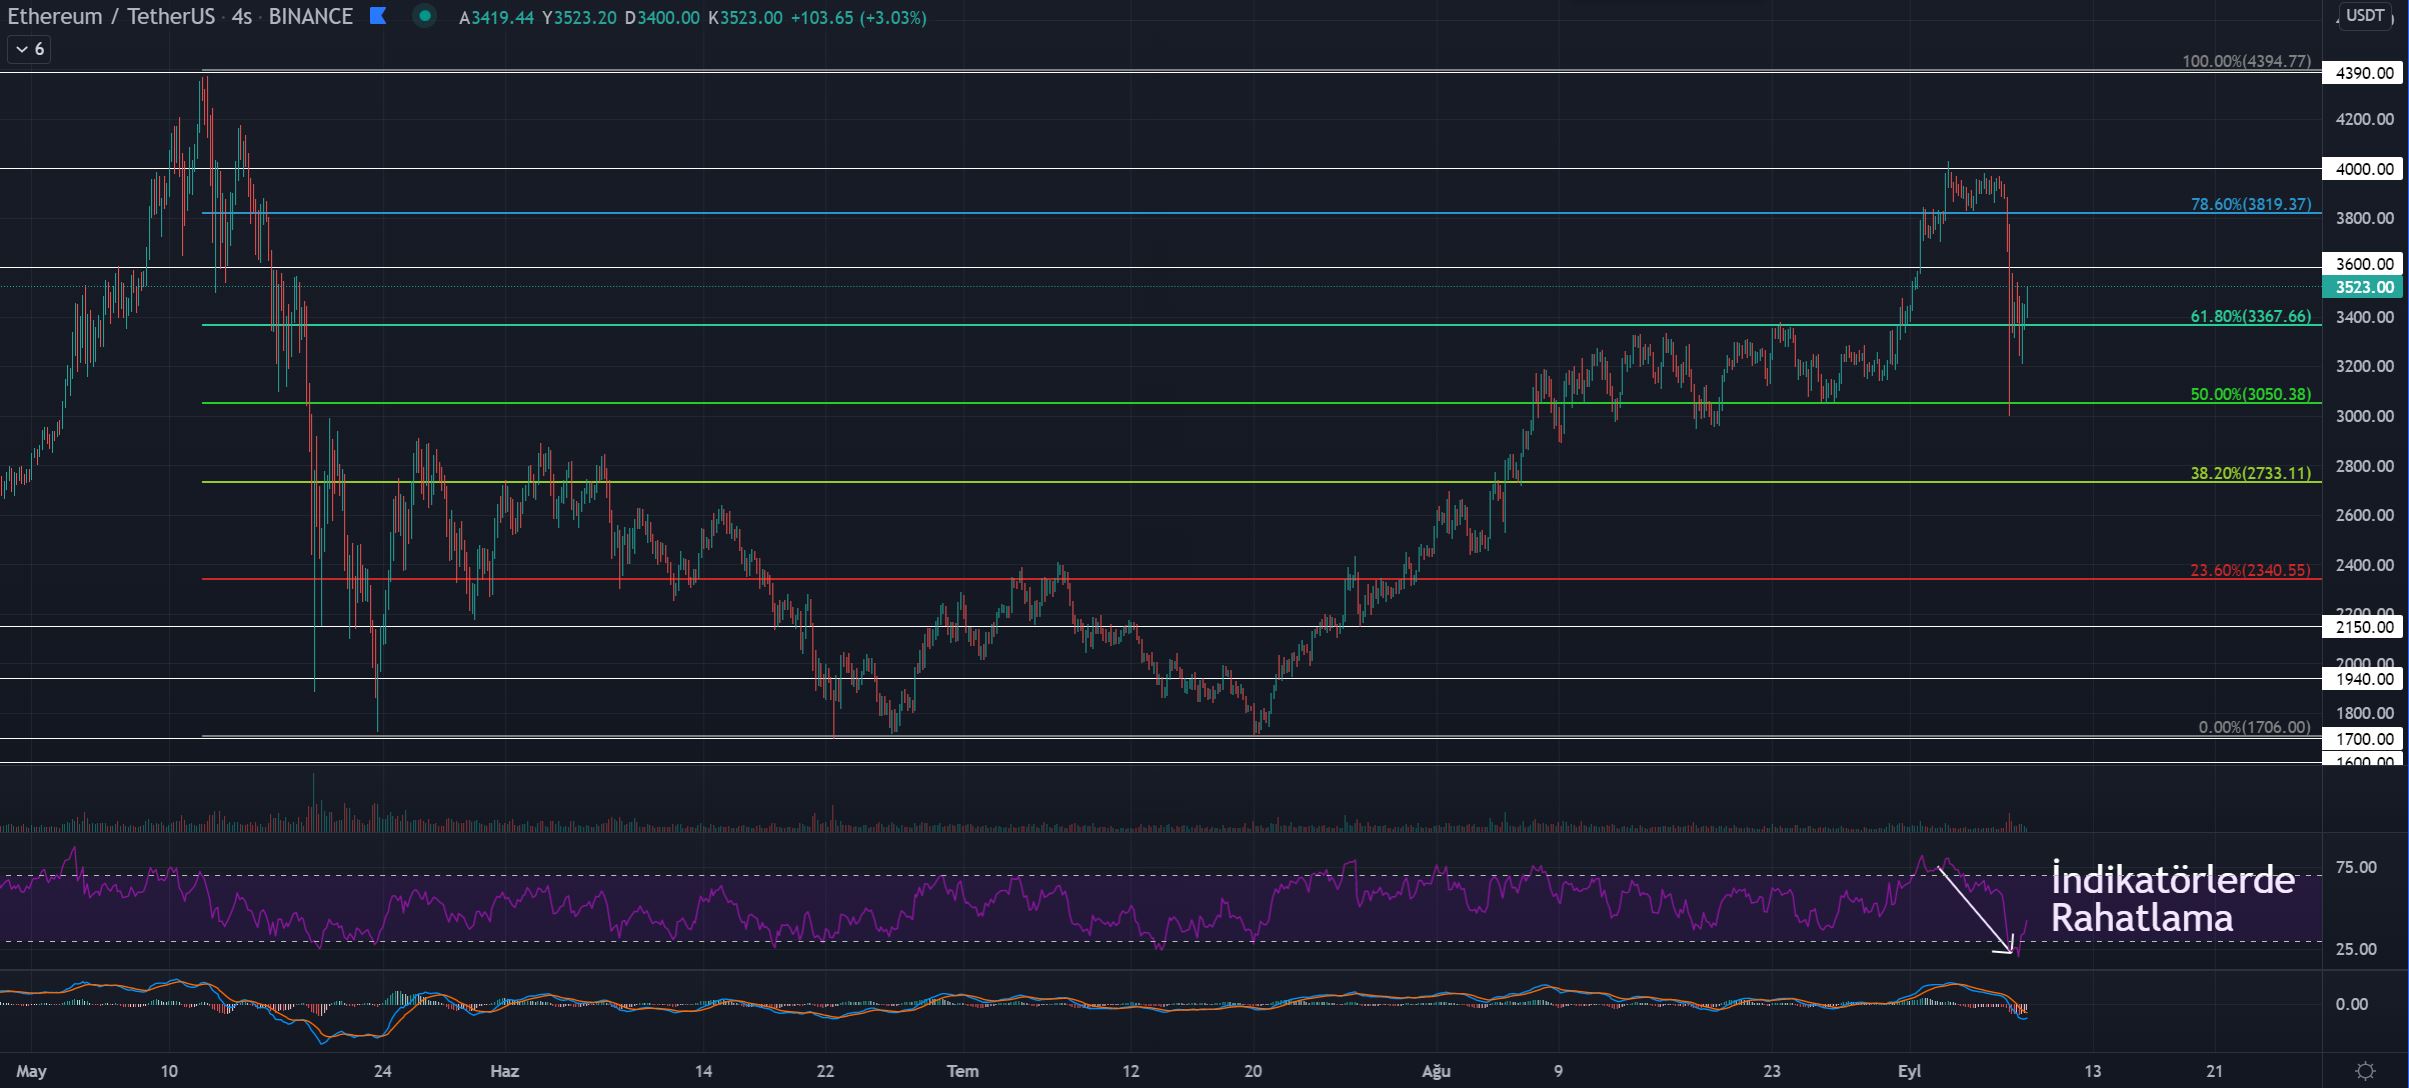This screenshot has height=1088, width=2409.
Task: Select the 61.80%(3367.66) Fibonacci level label
Action: click(2250, 317)
